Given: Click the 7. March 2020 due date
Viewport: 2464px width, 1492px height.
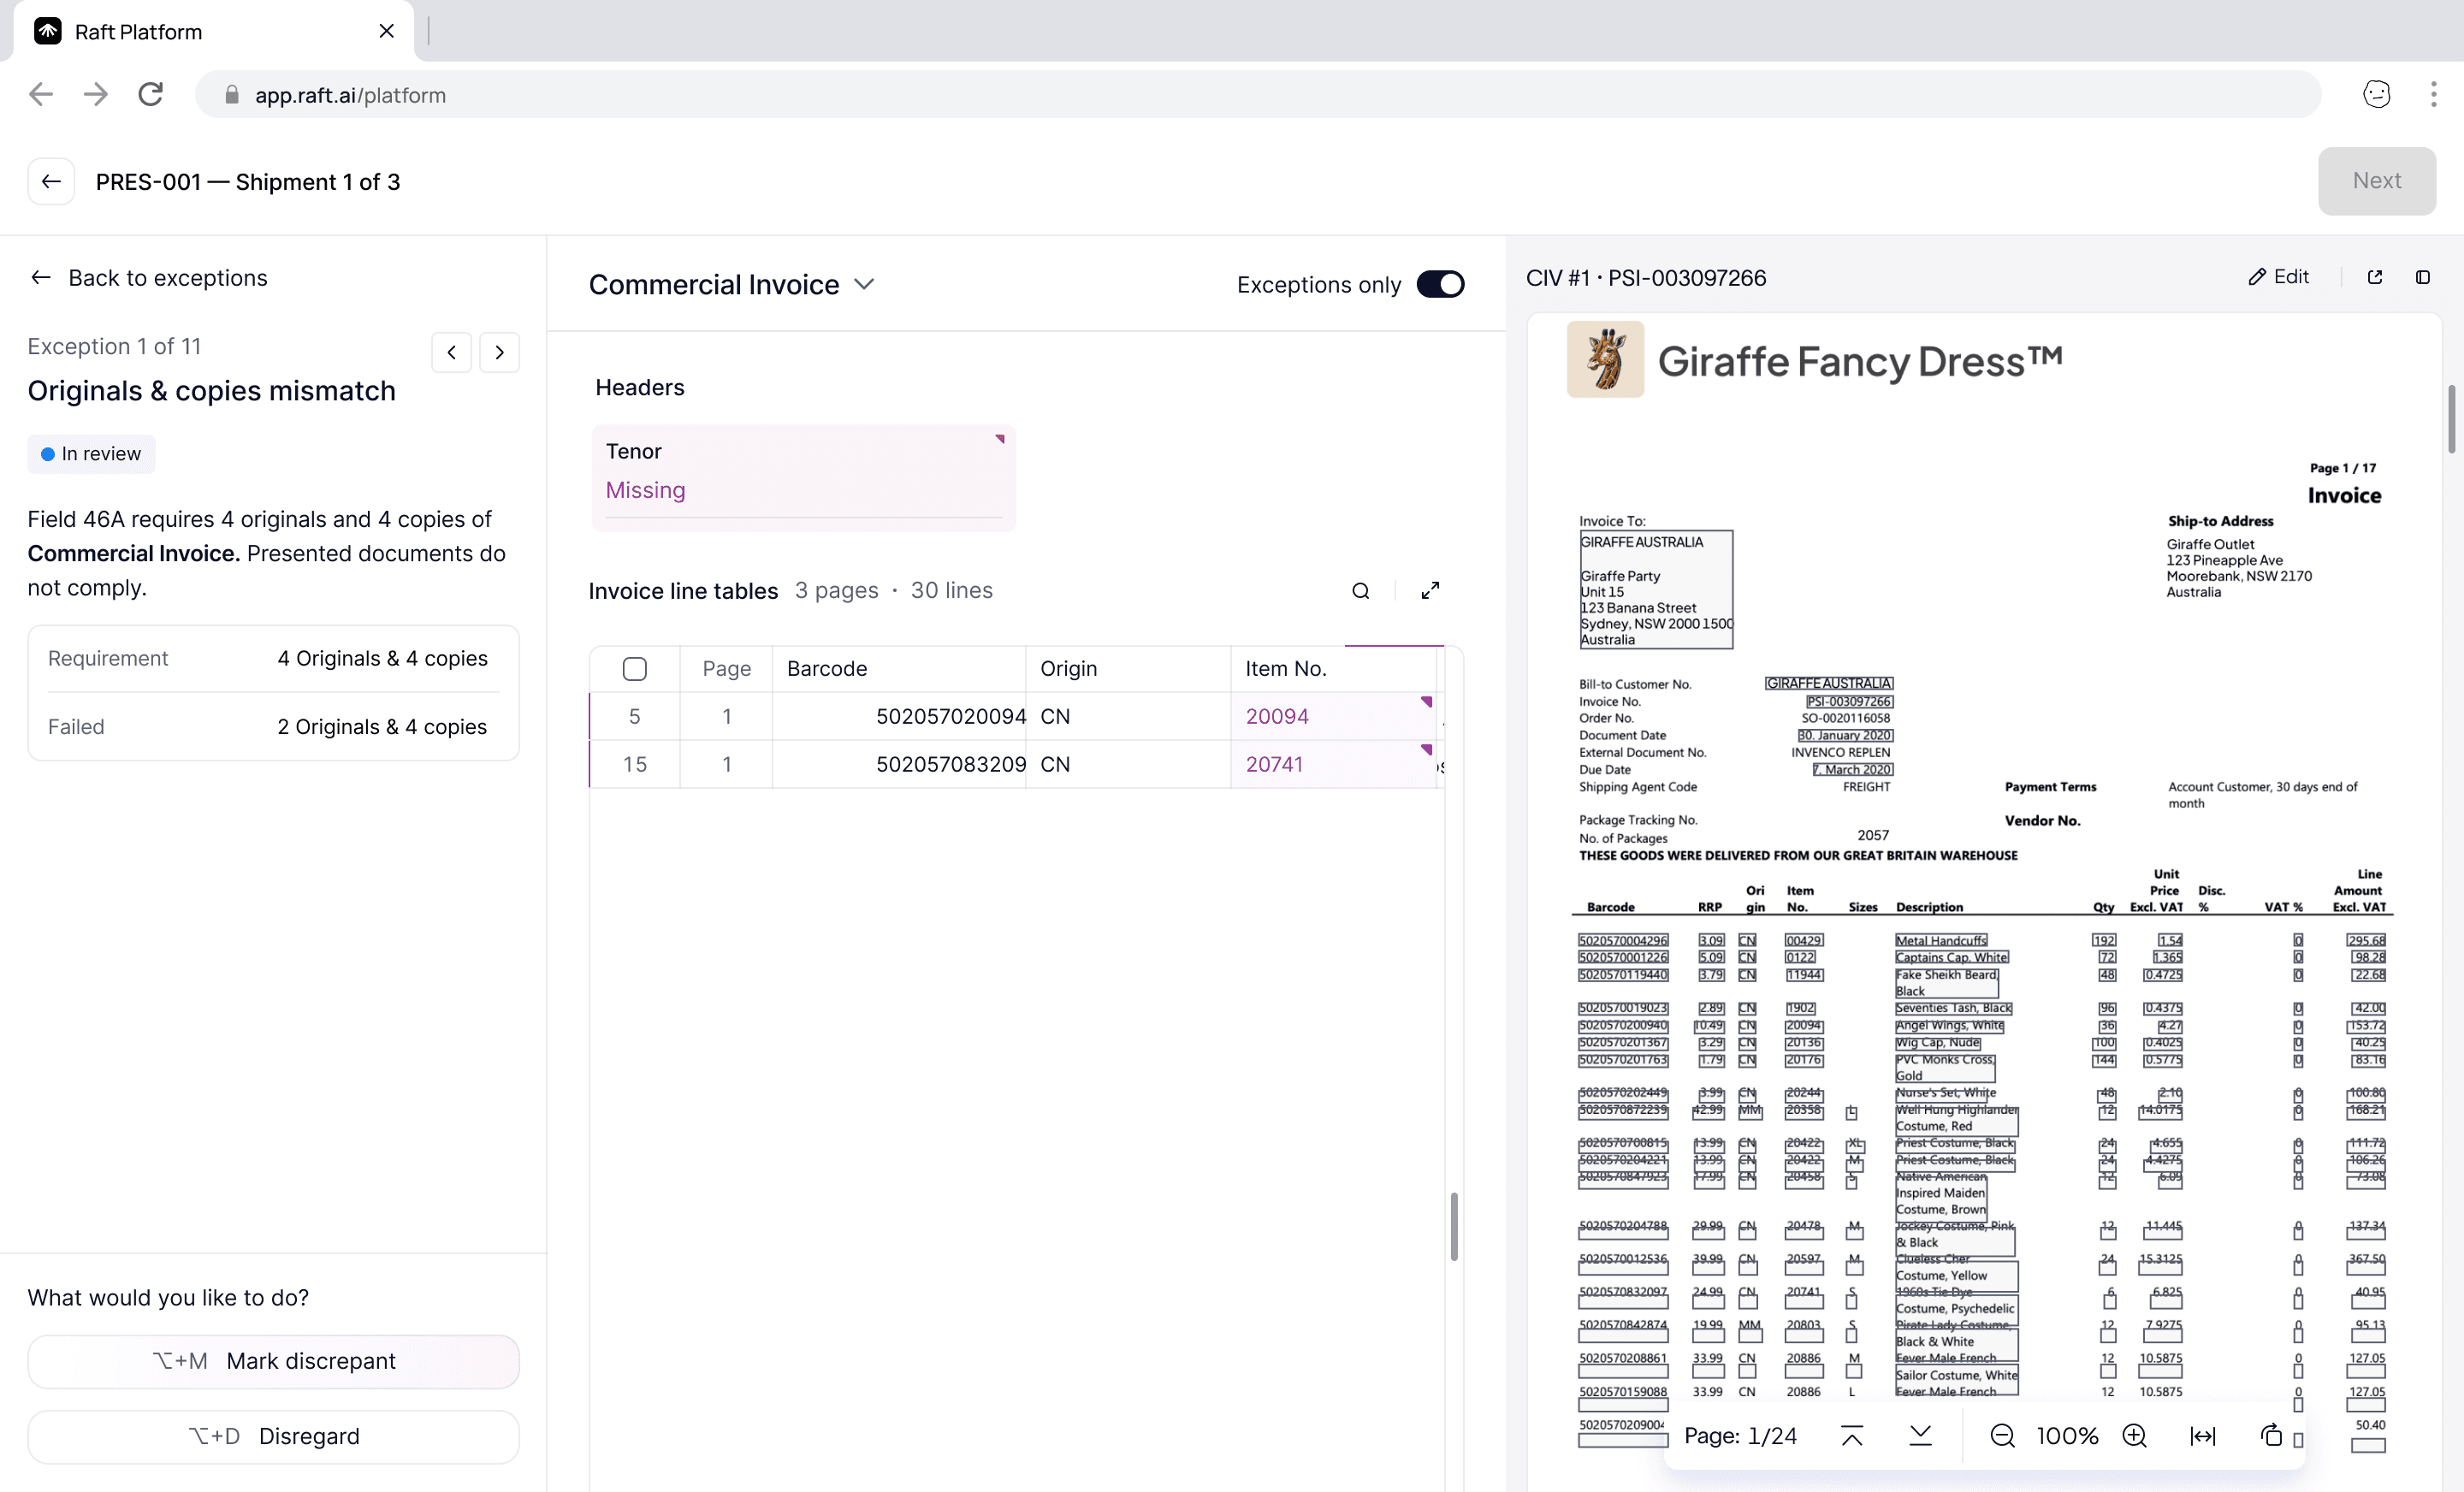Looking at the screenshot, I should pyautogui.click(x=1853, y=769).
